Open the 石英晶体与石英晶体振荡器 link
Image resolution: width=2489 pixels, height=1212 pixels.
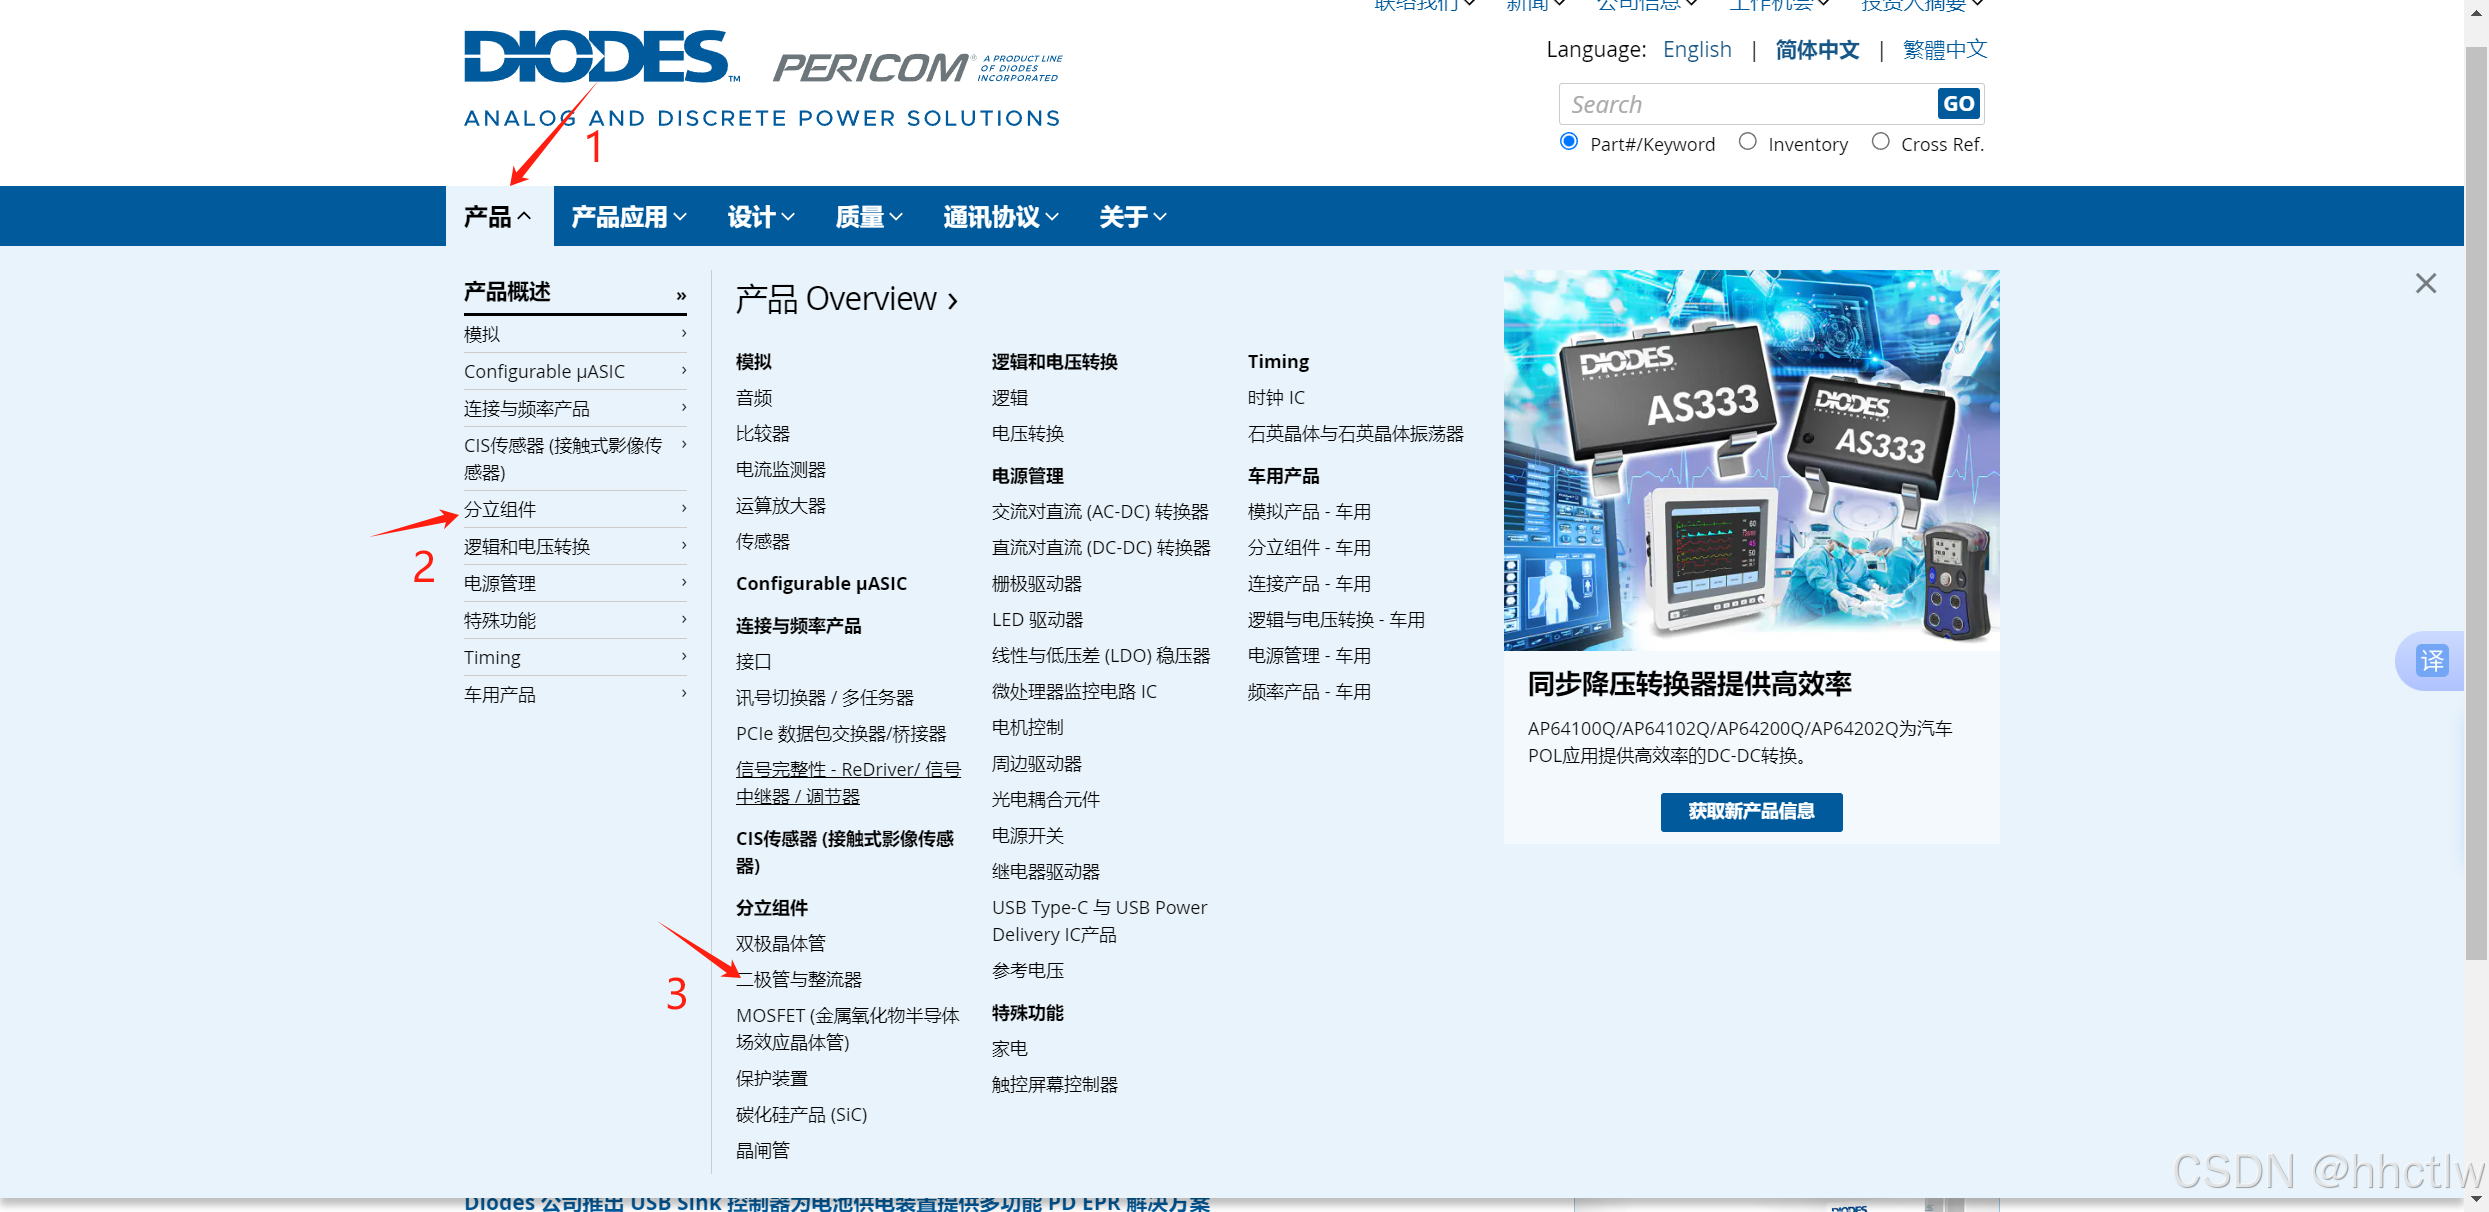(1356, 434)
